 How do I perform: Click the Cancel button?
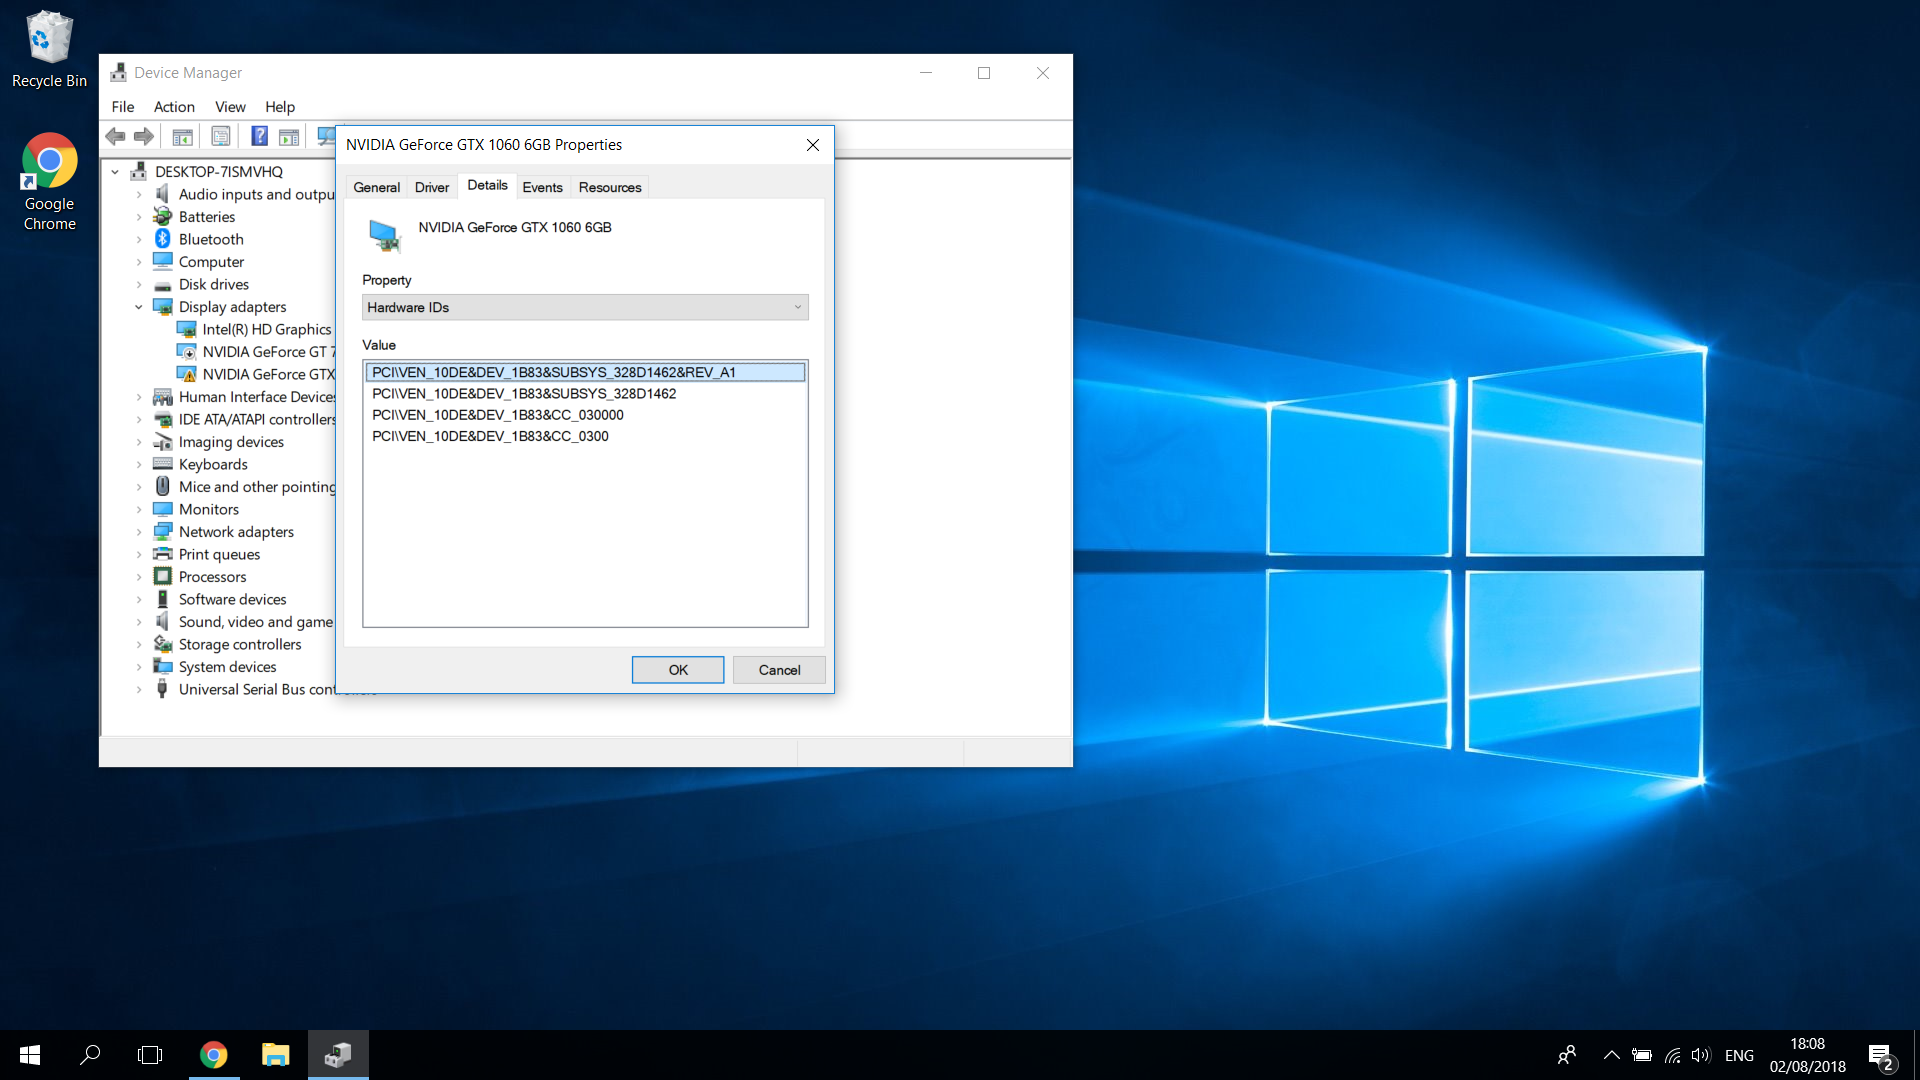tap(779, 670)
